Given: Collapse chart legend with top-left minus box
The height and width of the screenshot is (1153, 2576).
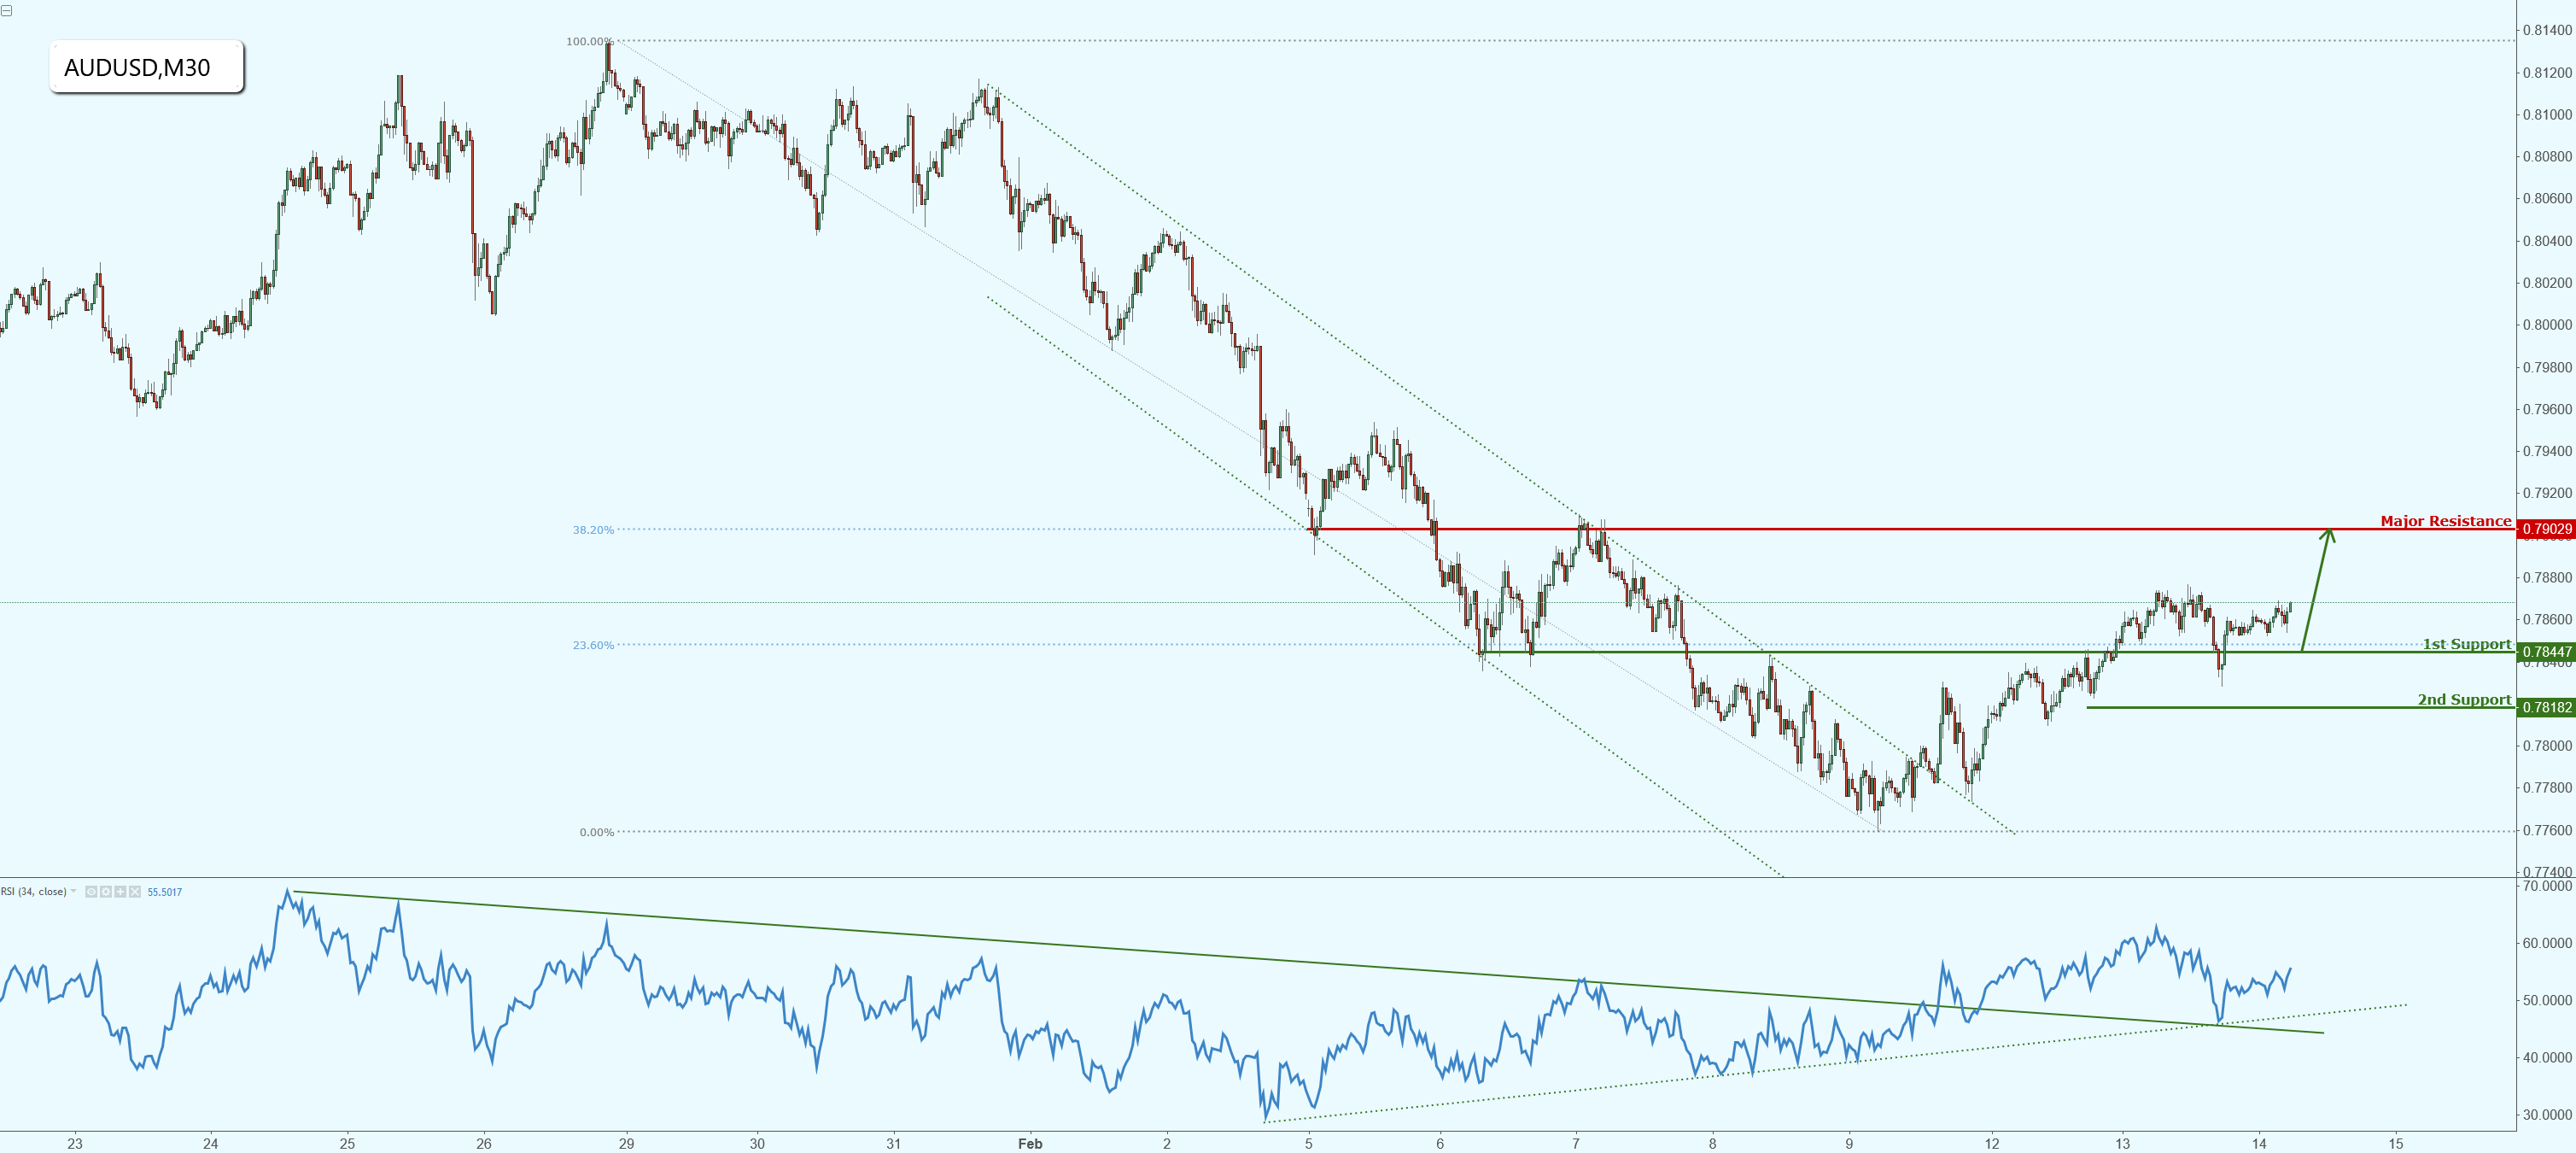Looking at the screenshot, I should click(x=6, y=10).
